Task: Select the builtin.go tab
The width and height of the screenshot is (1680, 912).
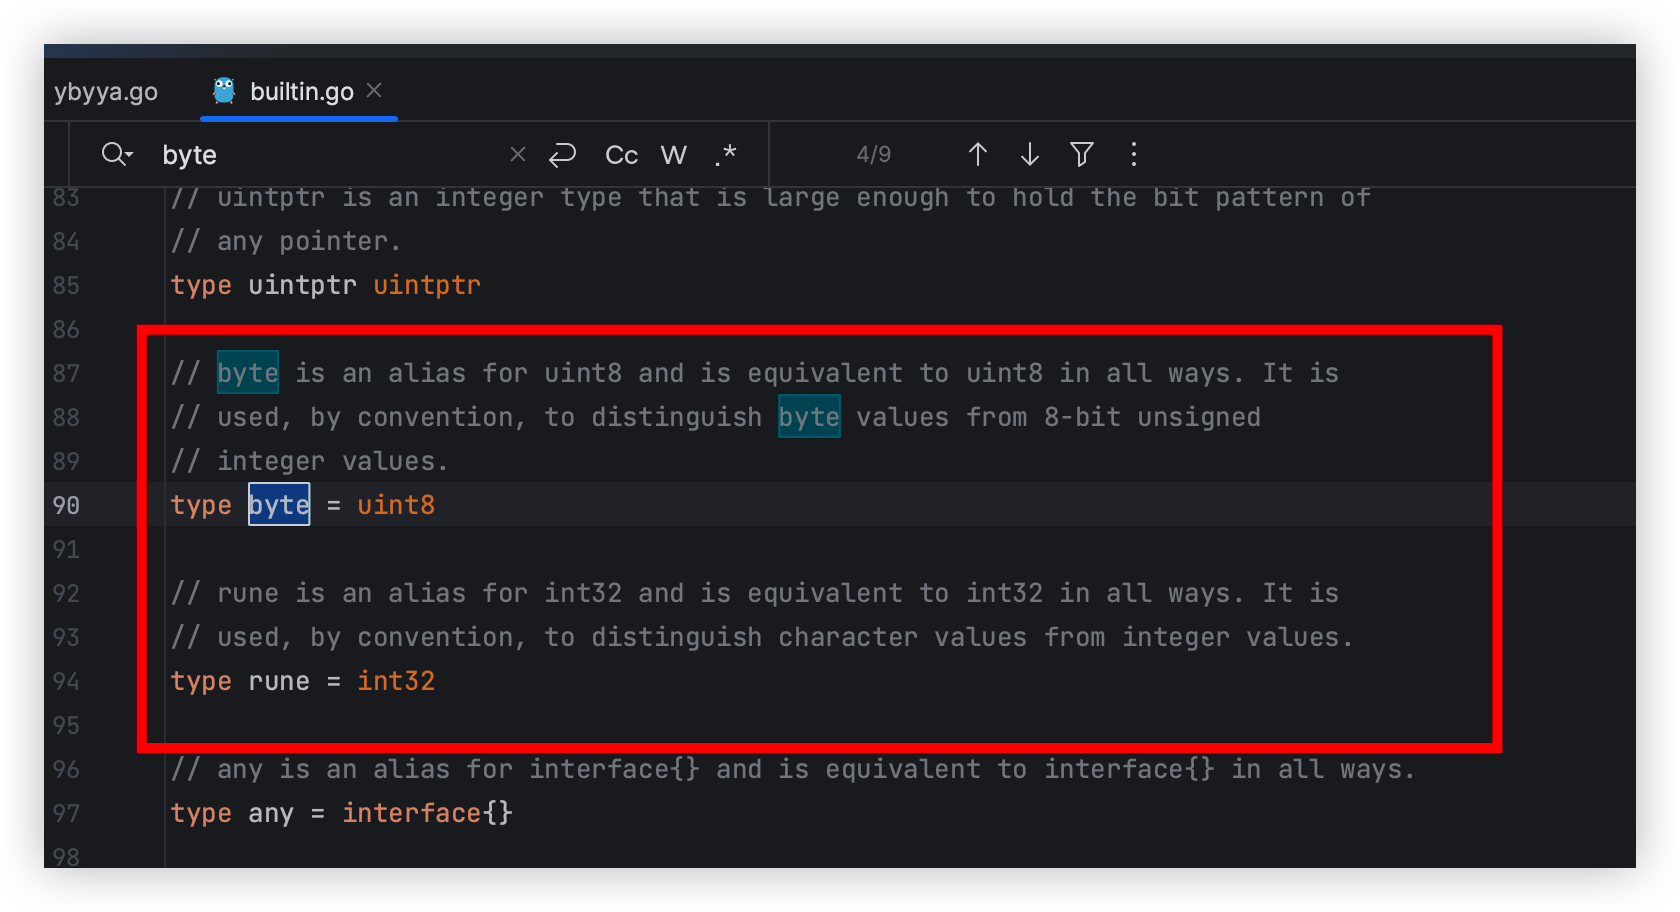Action: tap(301, 92)
